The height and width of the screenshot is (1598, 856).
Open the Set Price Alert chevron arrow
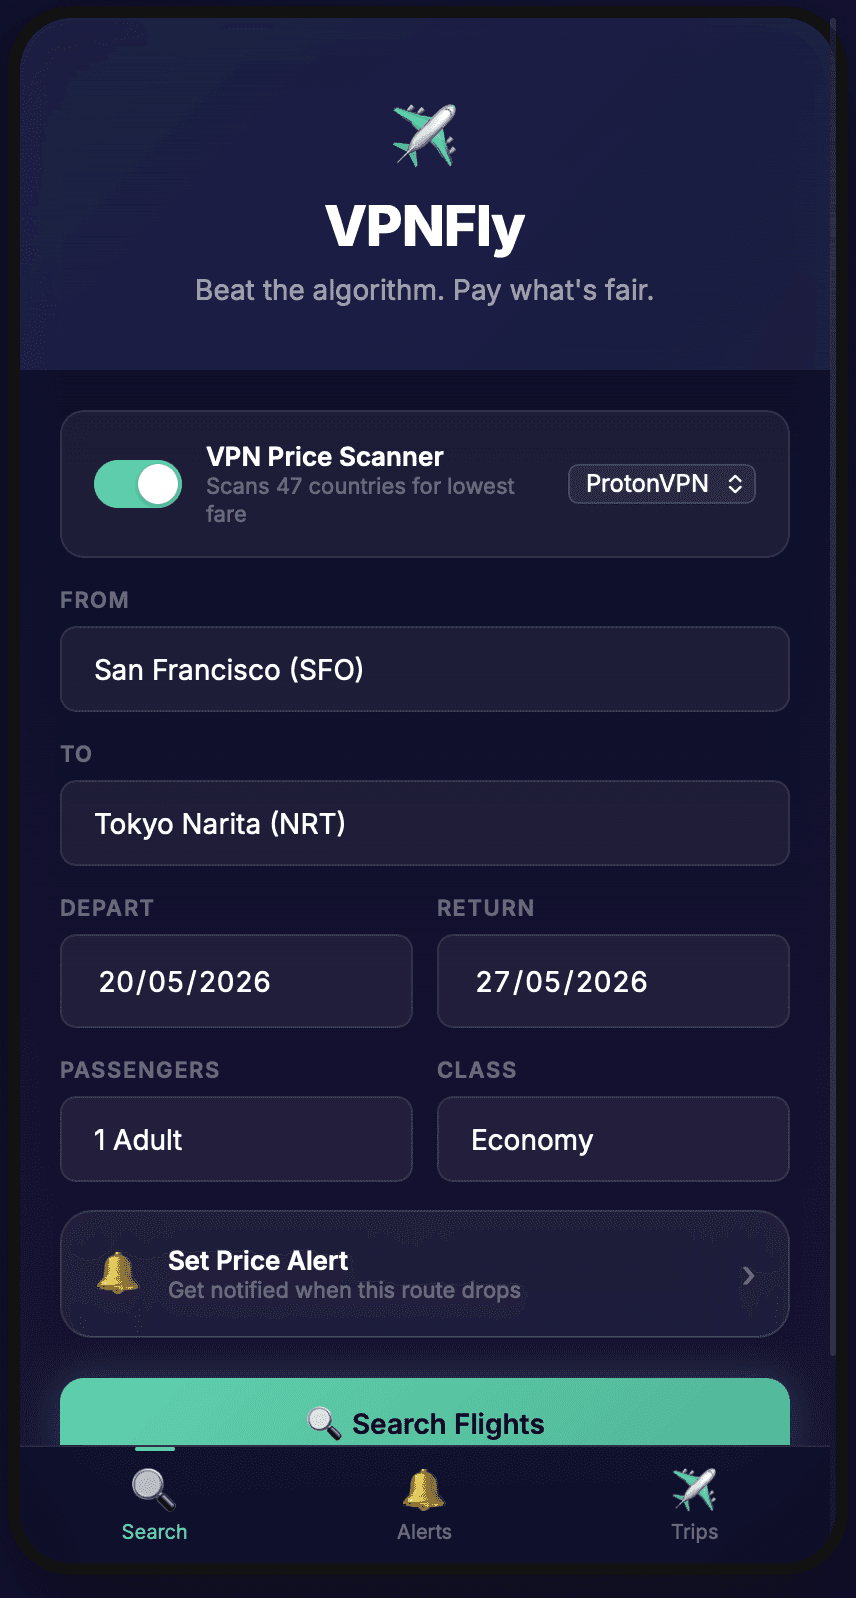[x=748, y=1275]
